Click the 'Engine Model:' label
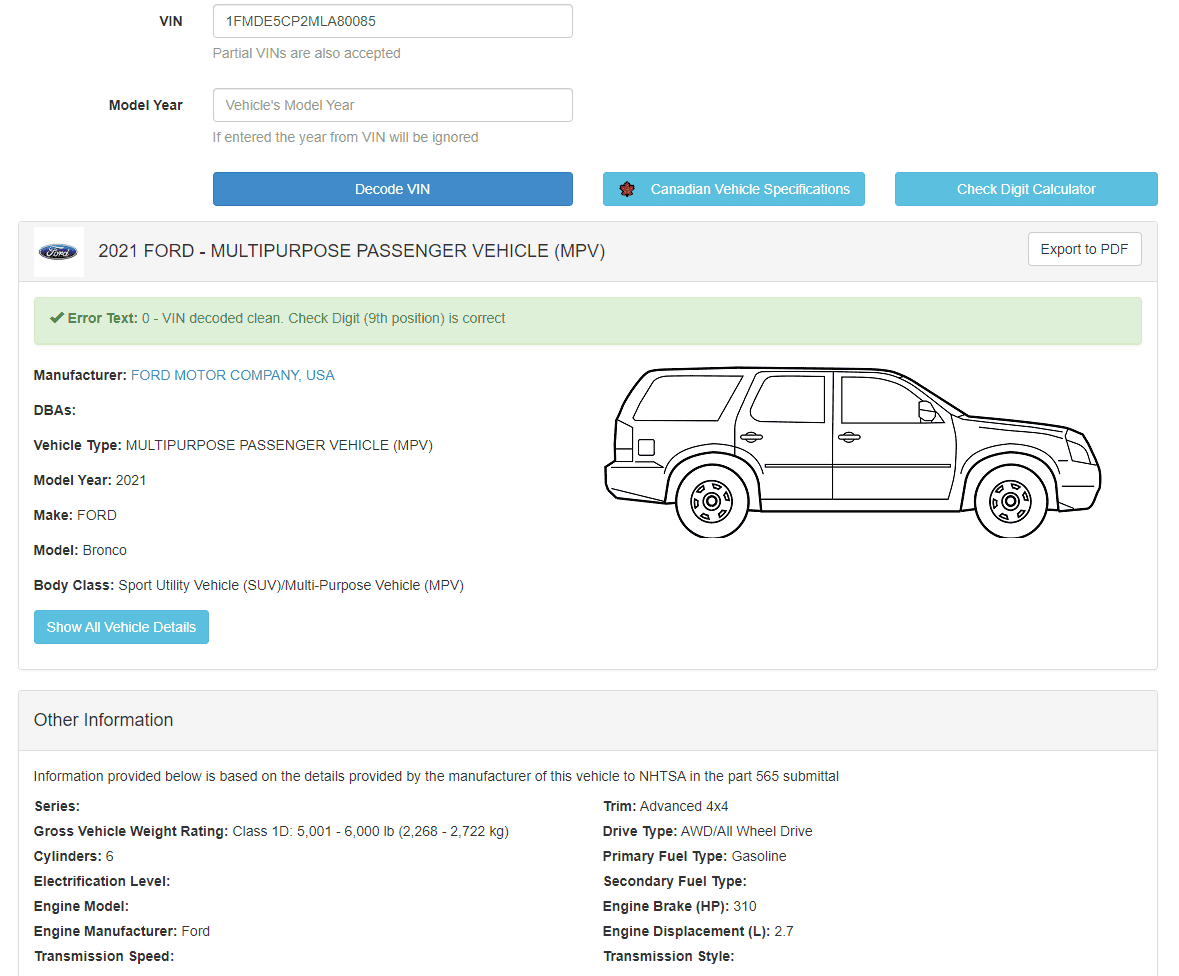 click(x=81, y=906)
